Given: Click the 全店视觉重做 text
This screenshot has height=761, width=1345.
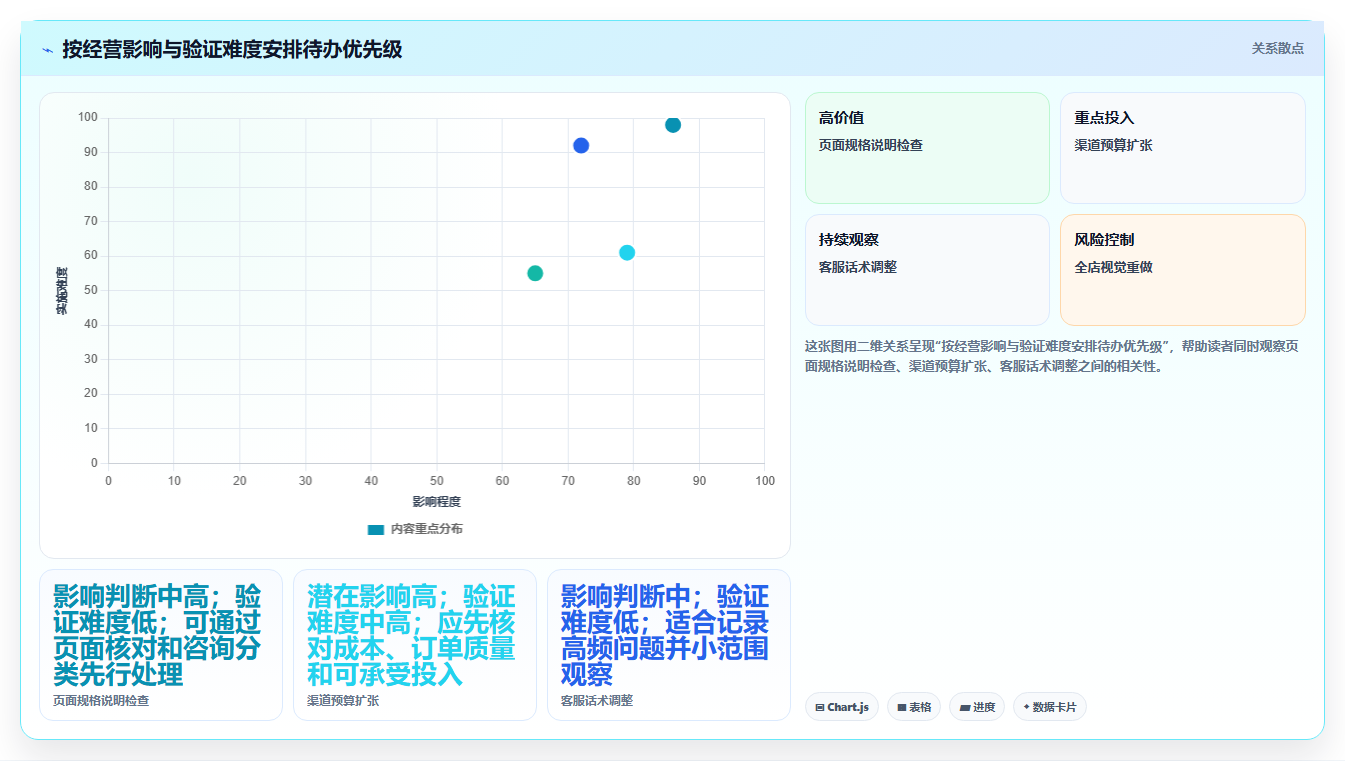Looking at the screenshot, I should click(1114, 267).
